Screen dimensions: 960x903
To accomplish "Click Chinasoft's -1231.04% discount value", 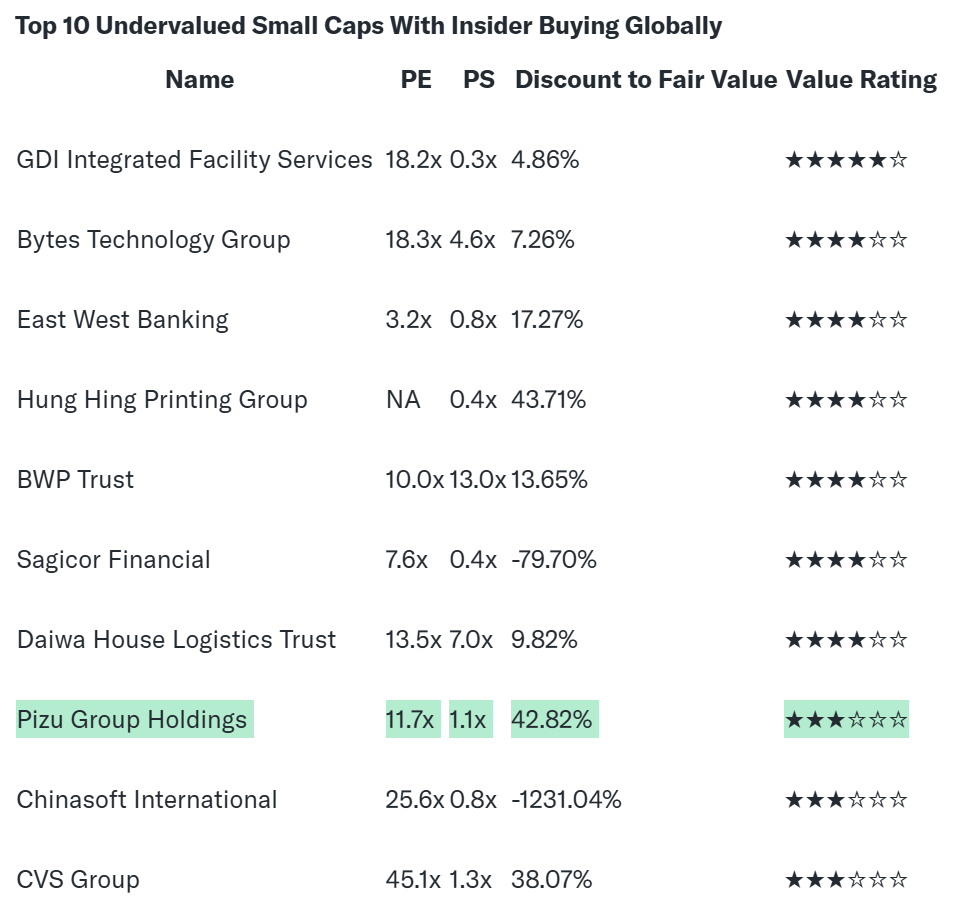I will [x=566, y=800].
